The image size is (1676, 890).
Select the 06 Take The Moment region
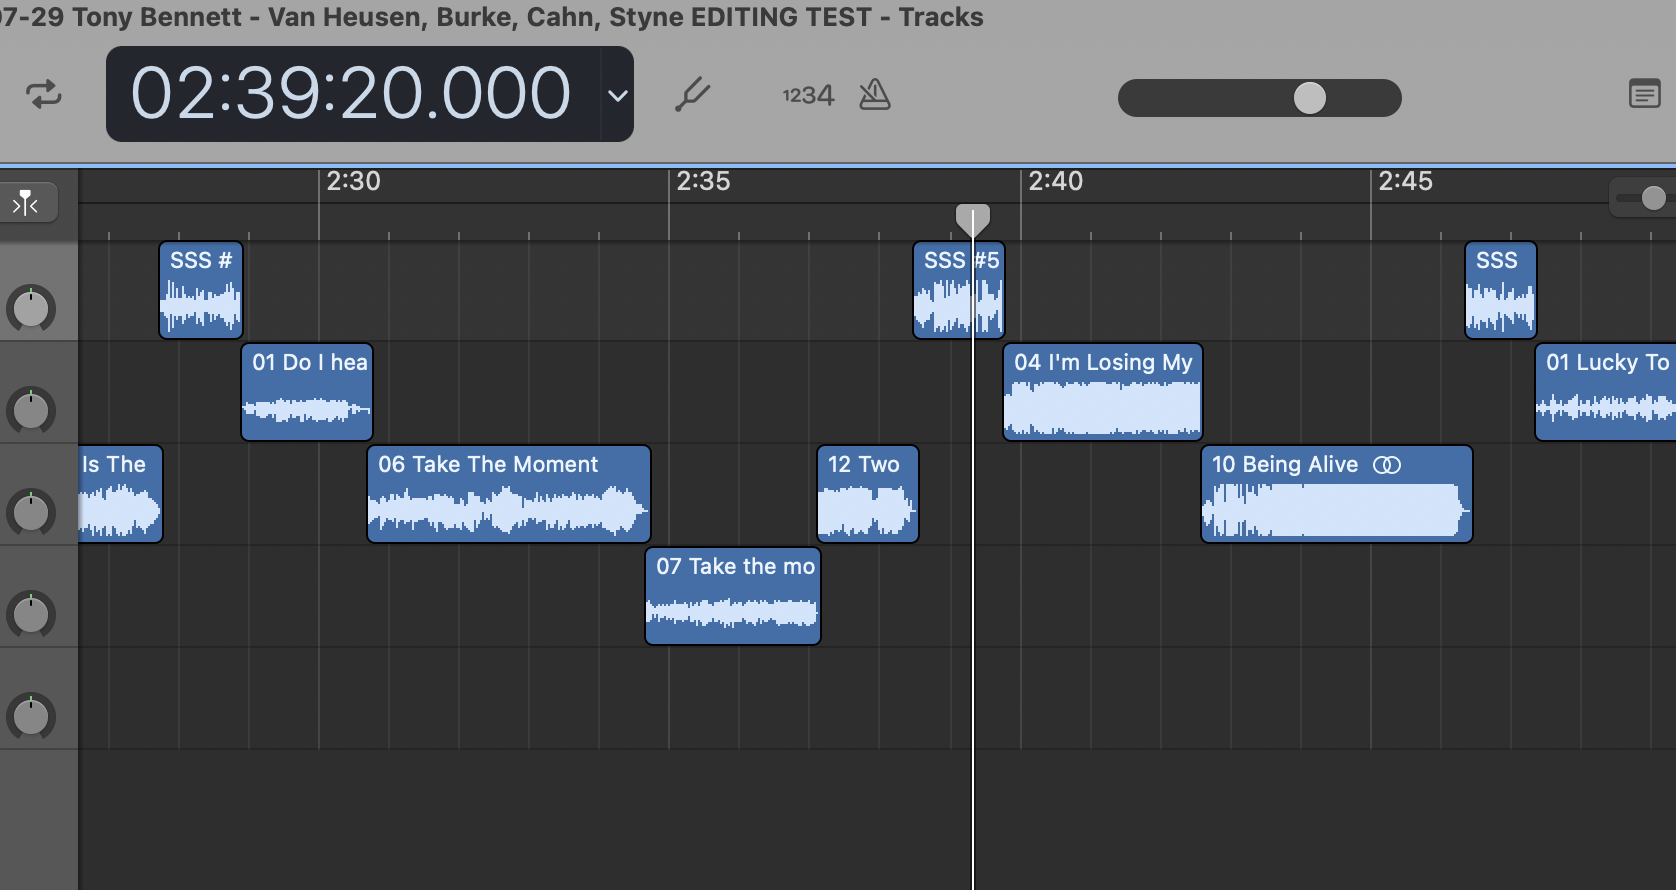[509, 494]
